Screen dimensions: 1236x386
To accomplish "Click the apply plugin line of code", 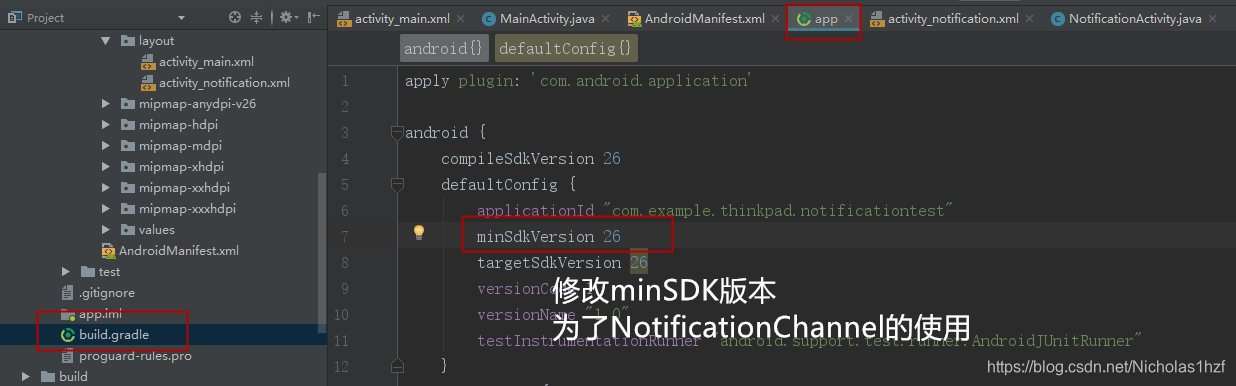I will coord(578,80).
